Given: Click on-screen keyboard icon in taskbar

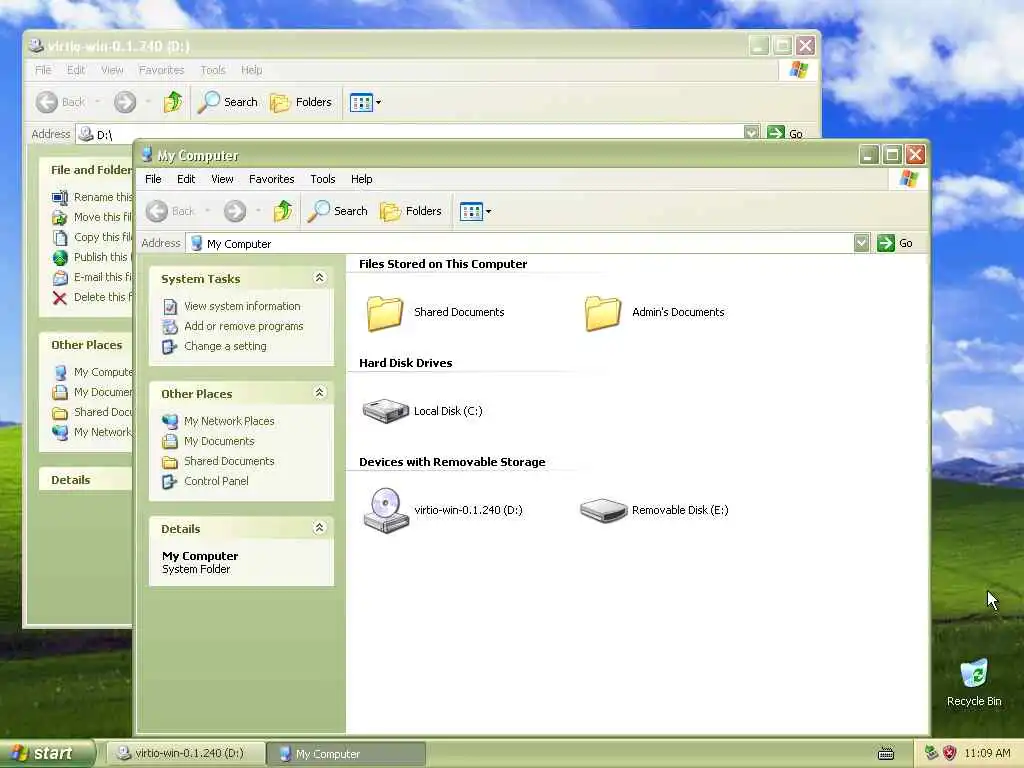Looking at the screenshot, I should click(886, 754).
